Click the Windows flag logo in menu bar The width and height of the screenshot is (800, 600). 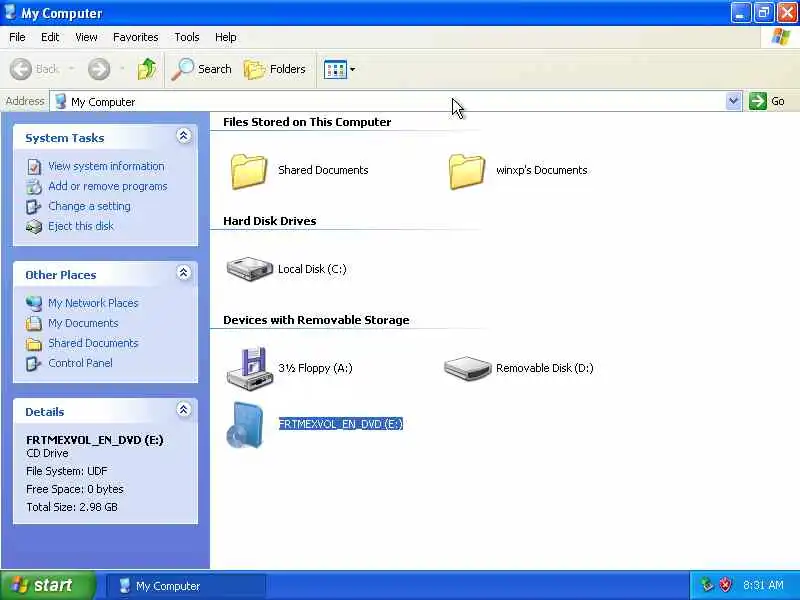(781, 37)
